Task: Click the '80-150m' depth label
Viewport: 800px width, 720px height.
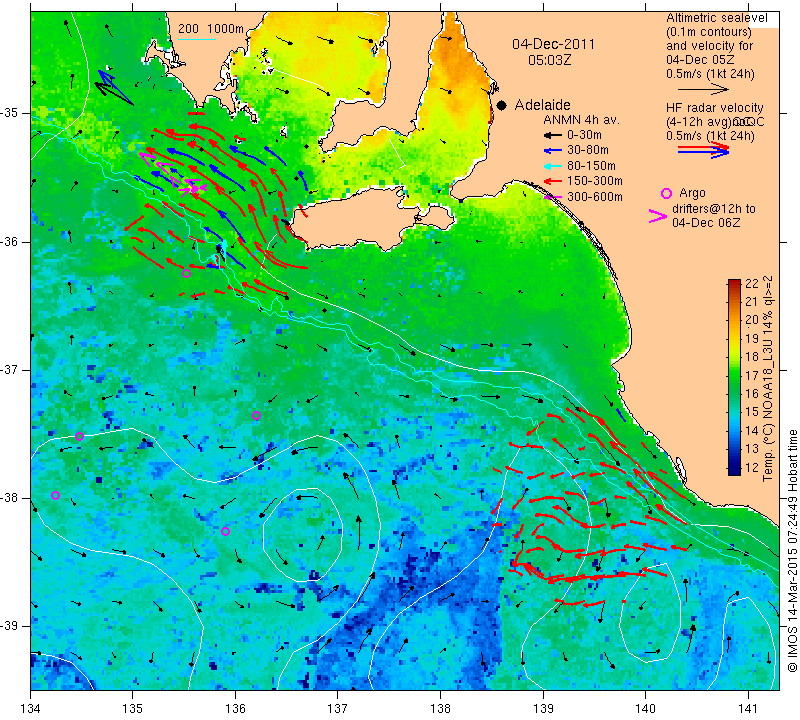Action: point(591,166)
